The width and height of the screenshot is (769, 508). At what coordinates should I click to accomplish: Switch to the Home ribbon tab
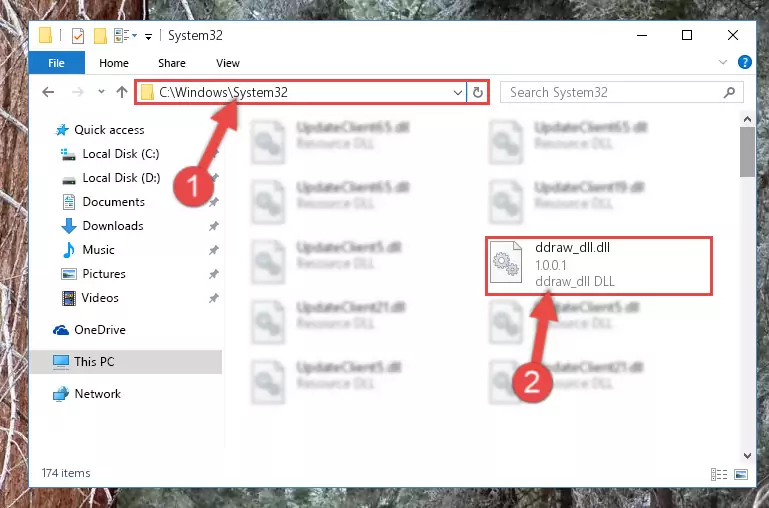click(114, 63)
